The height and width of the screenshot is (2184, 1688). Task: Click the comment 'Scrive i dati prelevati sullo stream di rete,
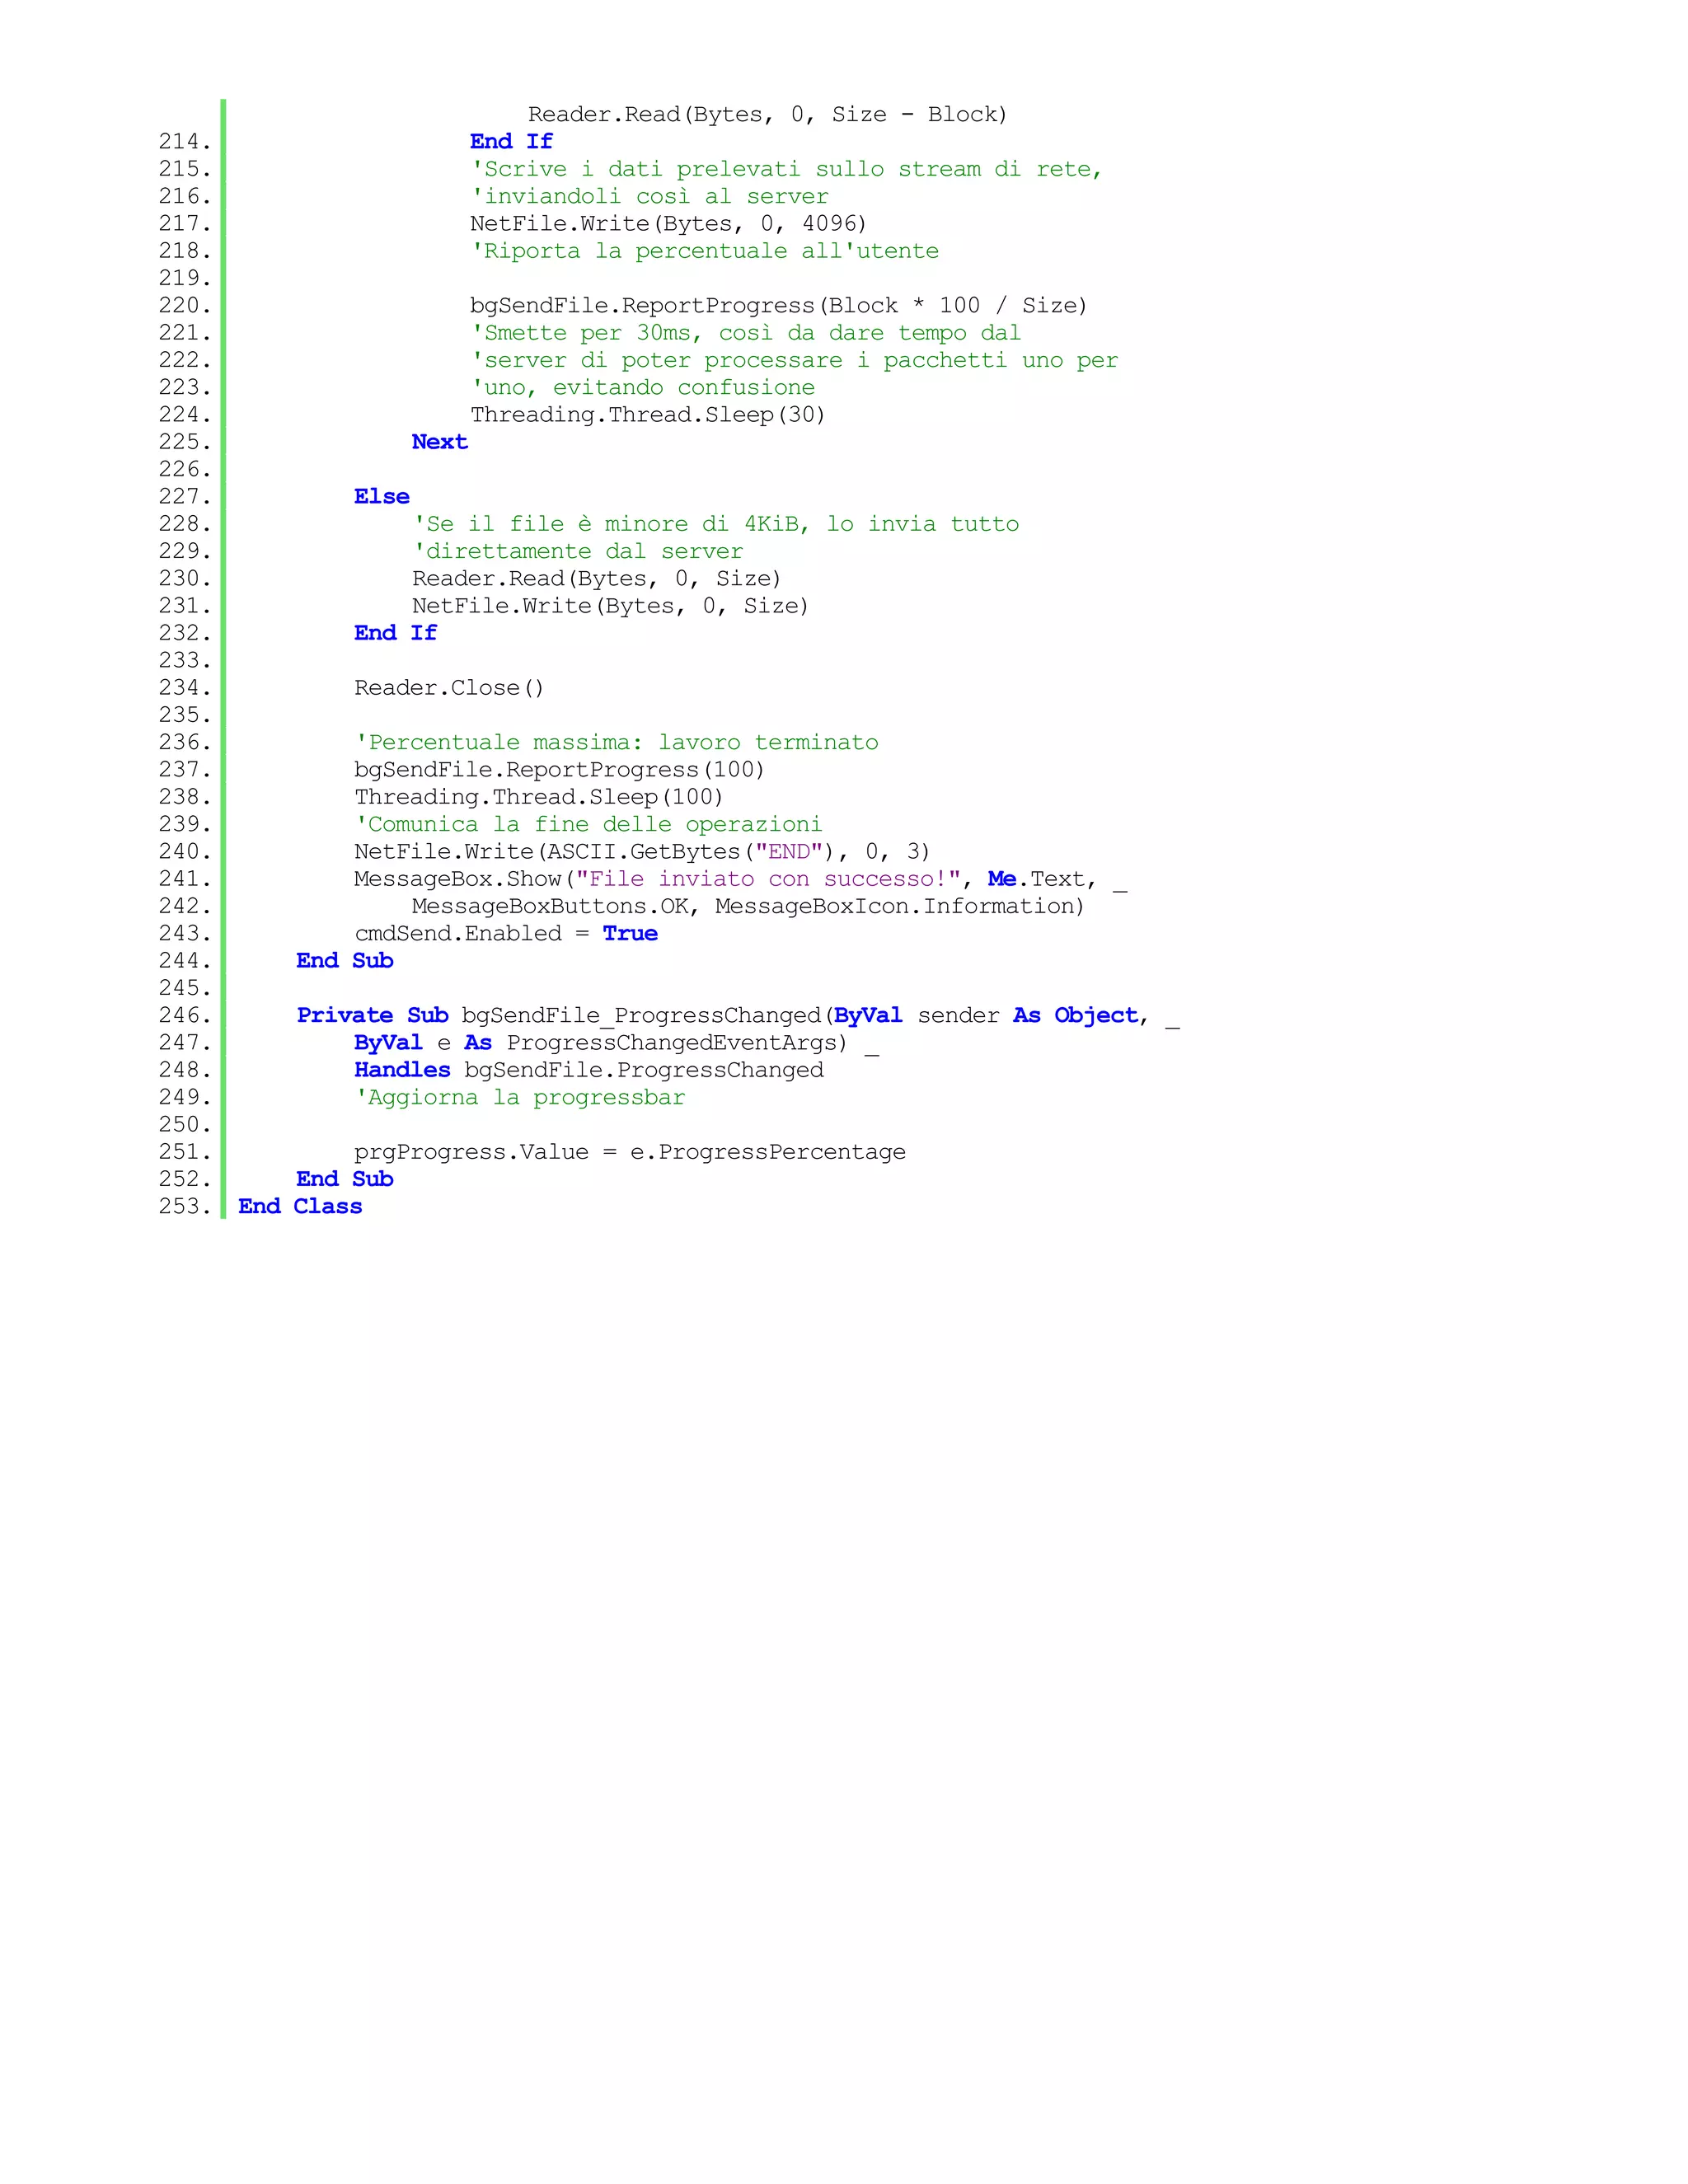[x=786, y=169]
